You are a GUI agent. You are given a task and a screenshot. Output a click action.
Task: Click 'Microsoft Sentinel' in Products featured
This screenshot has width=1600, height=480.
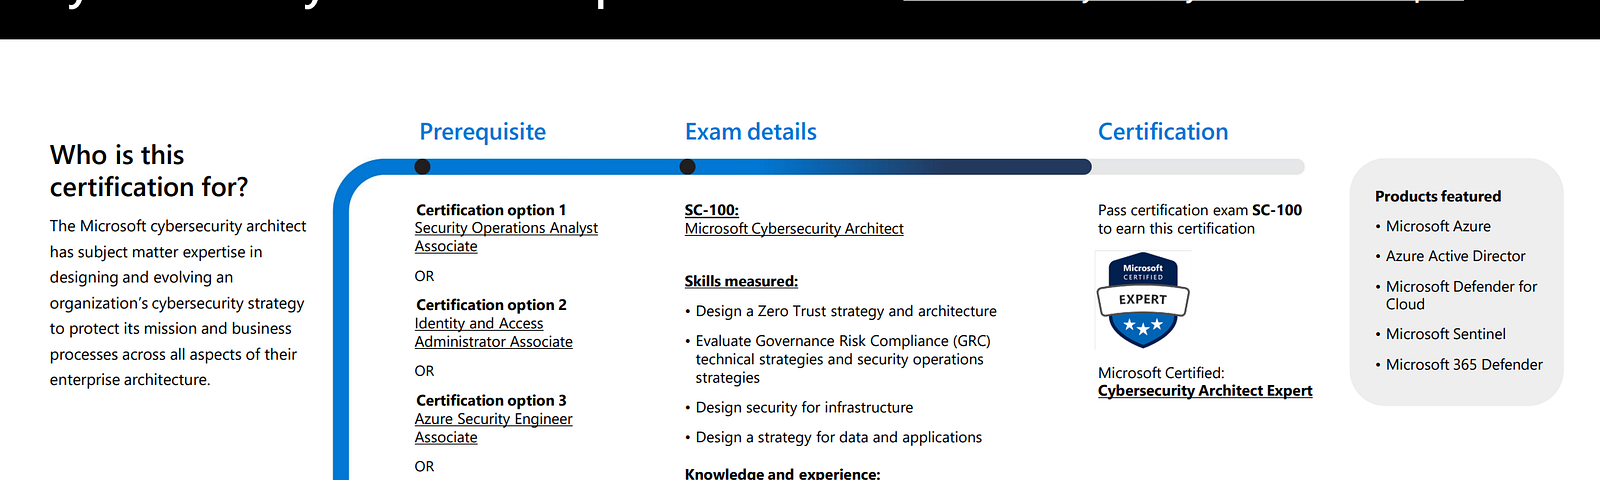coord(1446,334)
